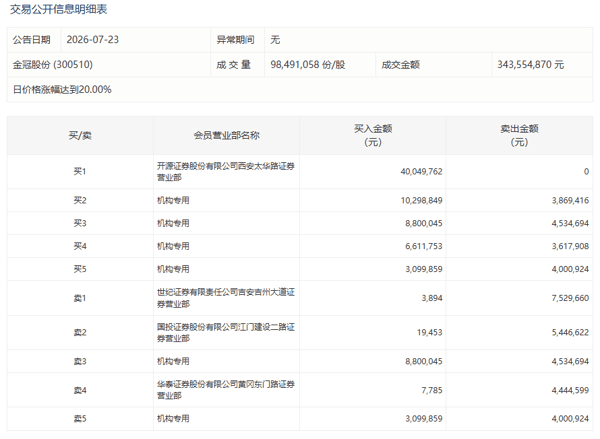Select the 买2 row label
Viewport: 600px width, 439px height.
point(80,200)
